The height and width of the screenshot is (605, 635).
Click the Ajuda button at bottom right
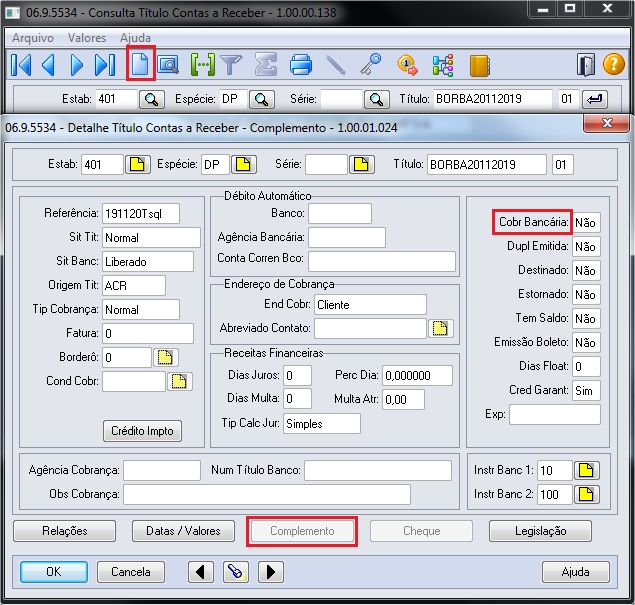point(575,572)
